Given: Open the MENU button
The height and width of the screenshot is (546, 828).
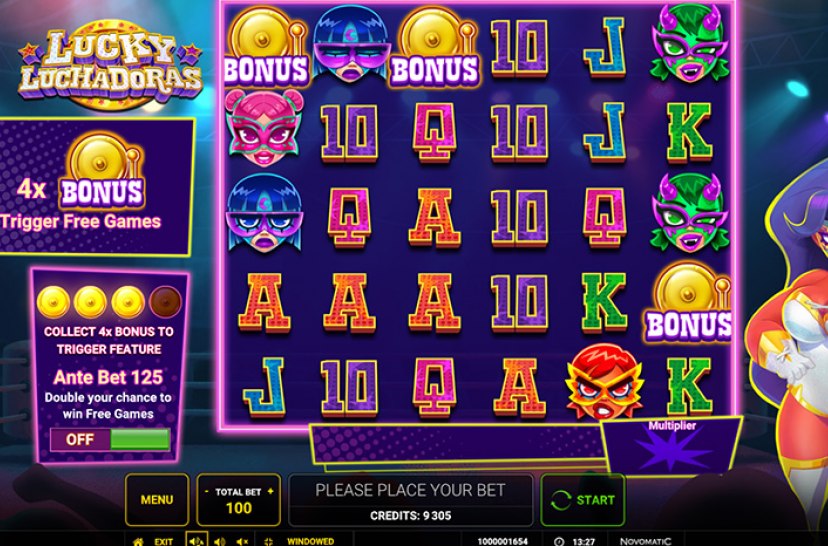Looking at the screenshot, I should point(157,500).
